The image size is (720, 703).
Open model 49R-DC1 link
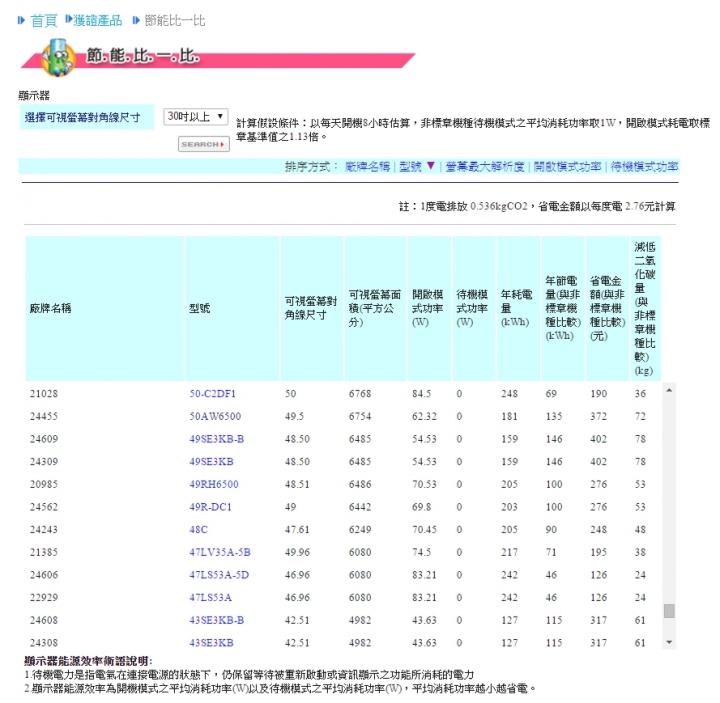(210, 507)
